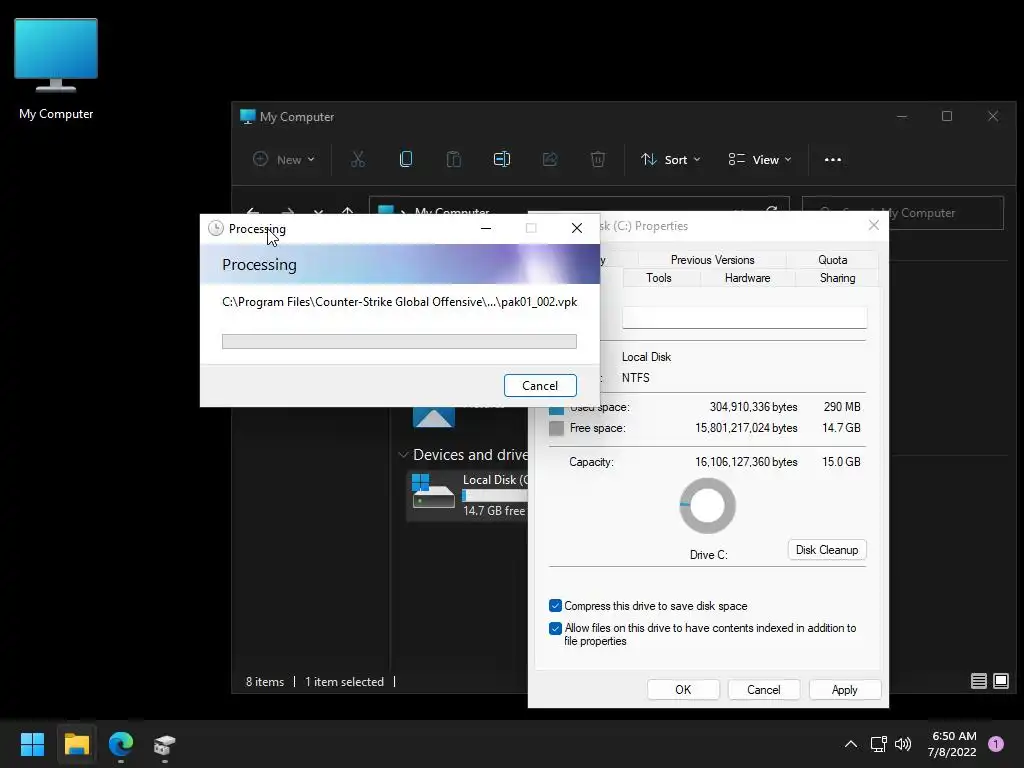Viewport: 1024px width, 768px height.
Task: Click the Processing progress bar
Action: click(399, 341)
